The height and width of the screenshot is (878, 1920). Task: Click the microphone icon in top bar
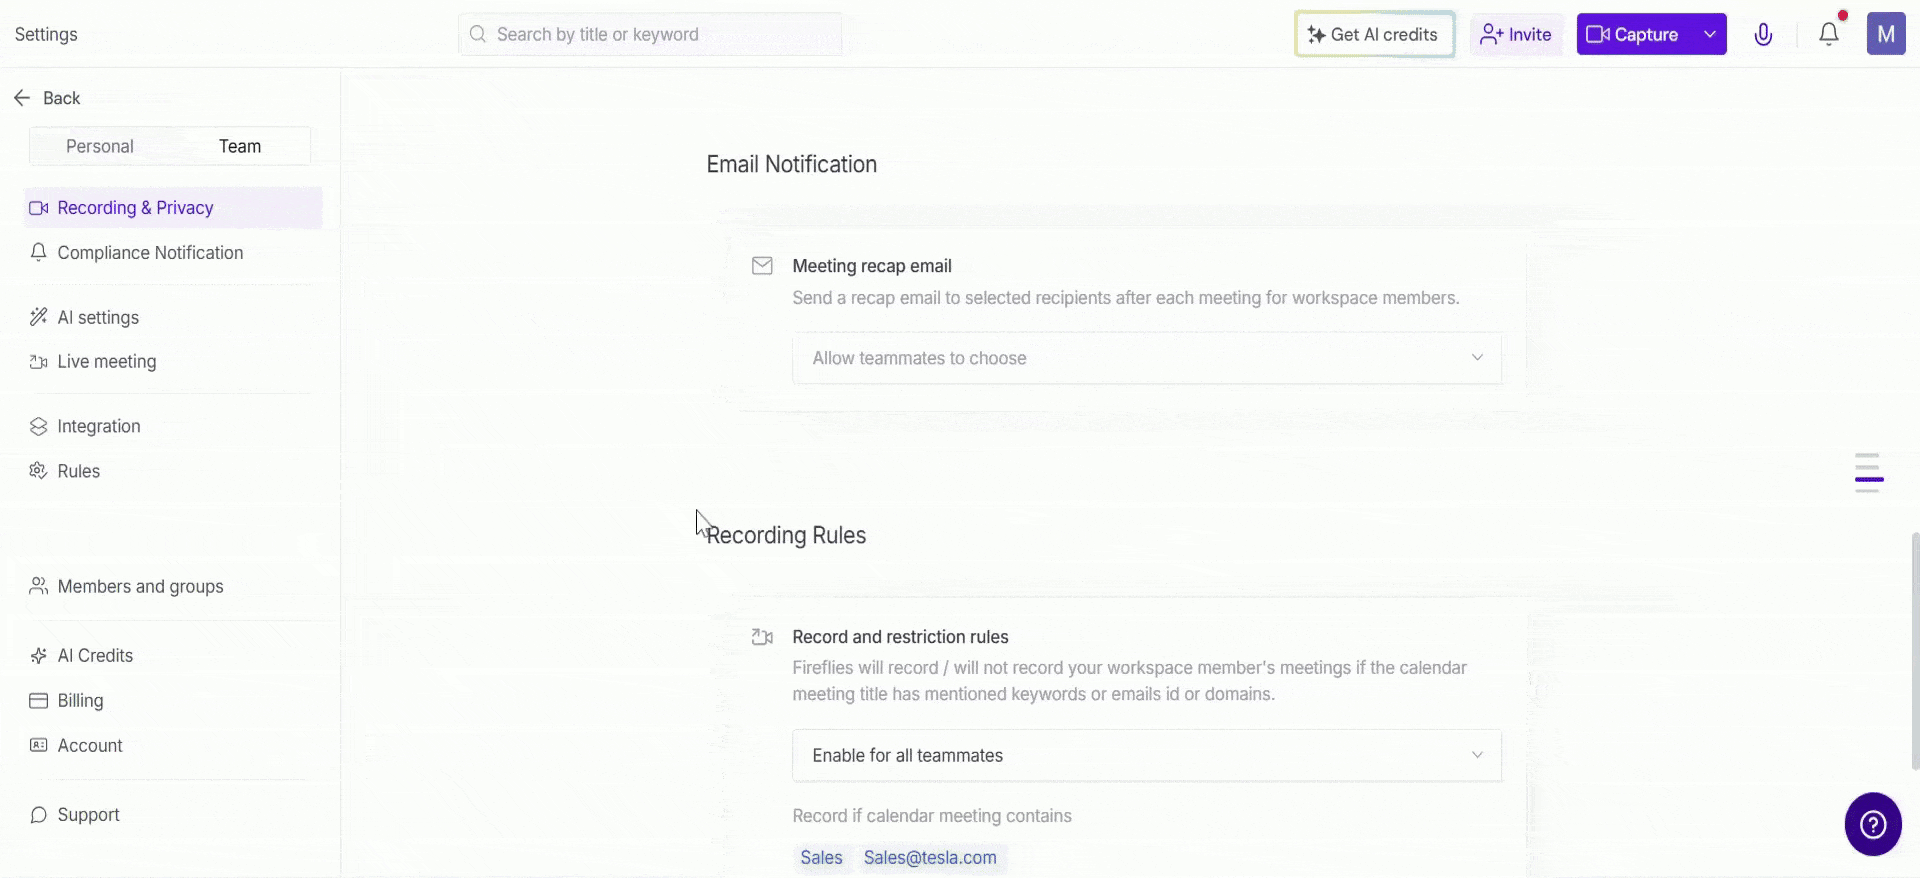click(x=1763, y=35)
